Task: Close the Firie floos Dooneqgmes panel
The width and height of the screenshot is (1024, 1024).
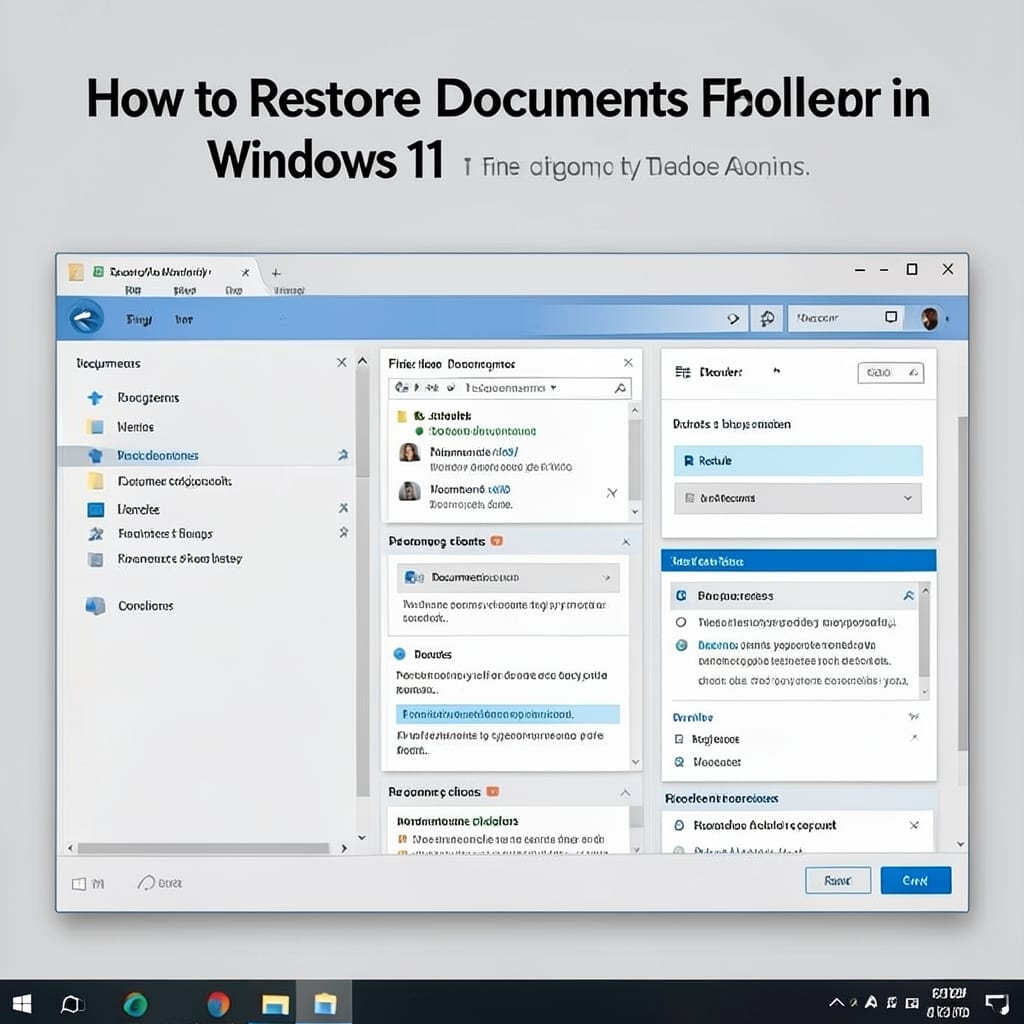Action: 628,362
